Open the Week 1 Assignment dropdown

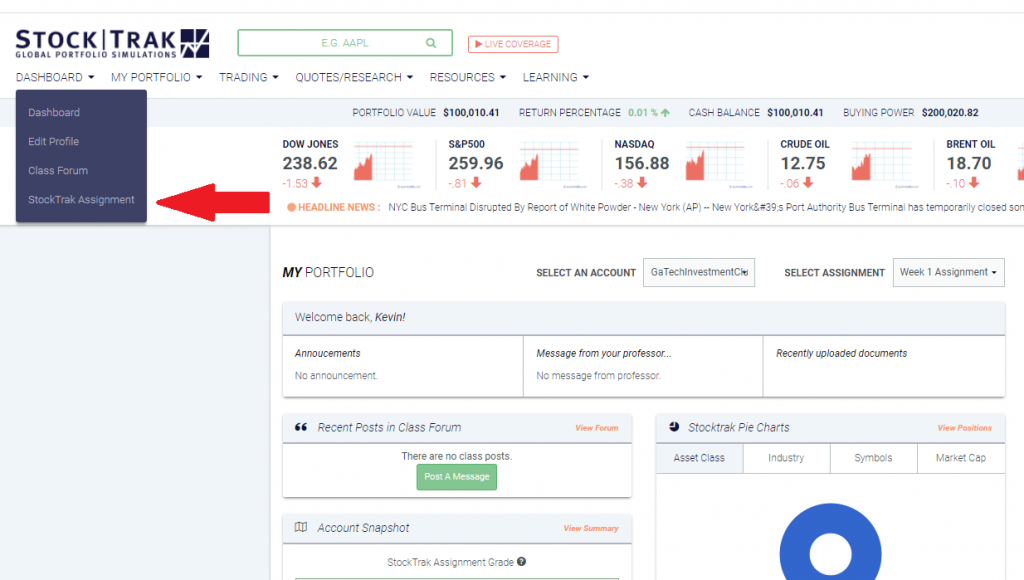point(948,272)
